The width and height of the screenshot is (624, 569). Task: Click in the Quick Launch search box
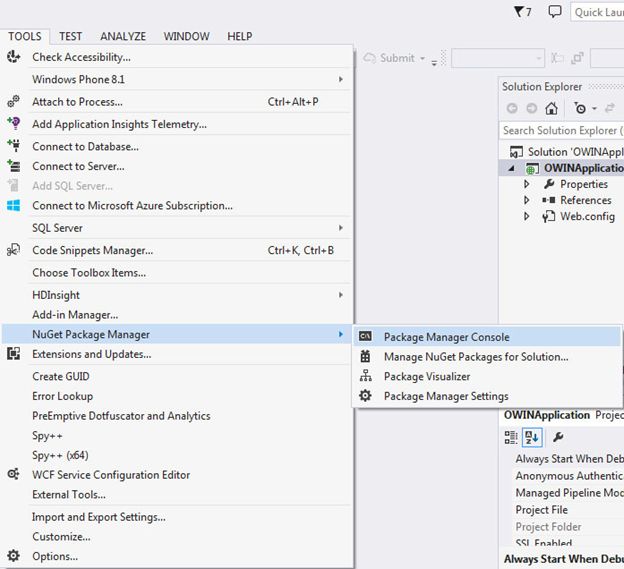[x=597, y=12]
